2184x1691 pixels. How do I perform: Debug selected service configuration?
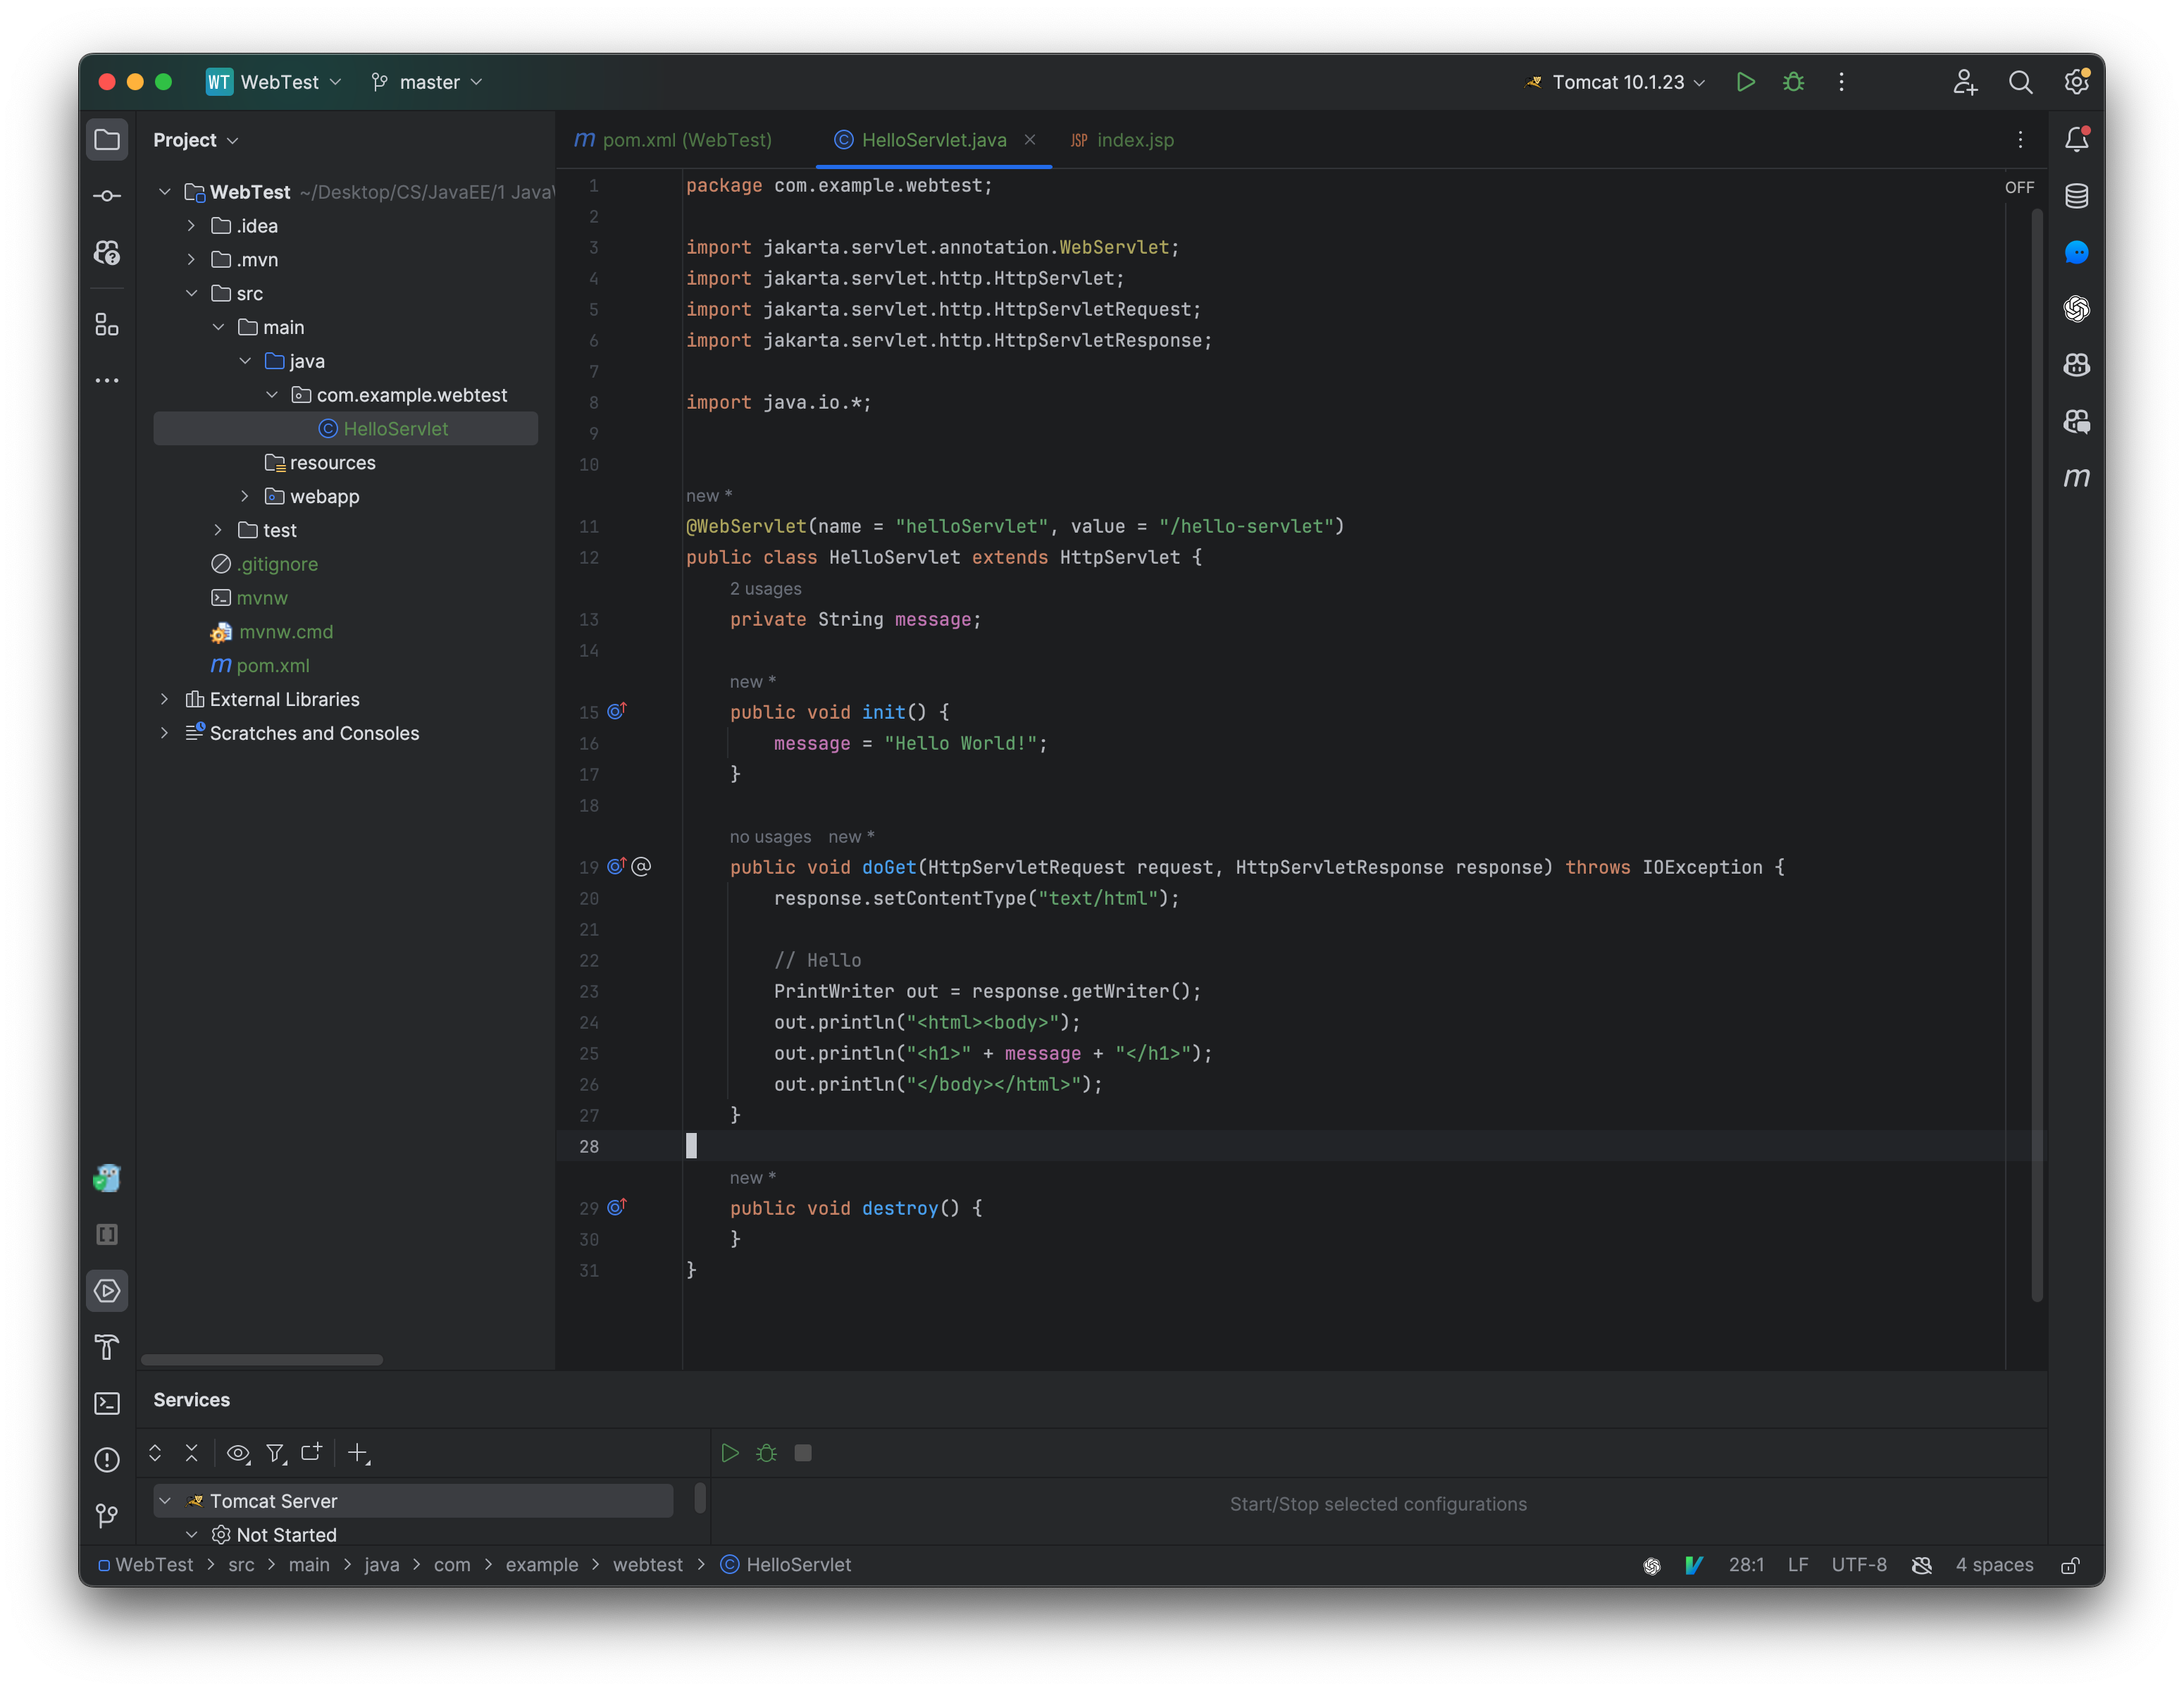point(767,1453)
